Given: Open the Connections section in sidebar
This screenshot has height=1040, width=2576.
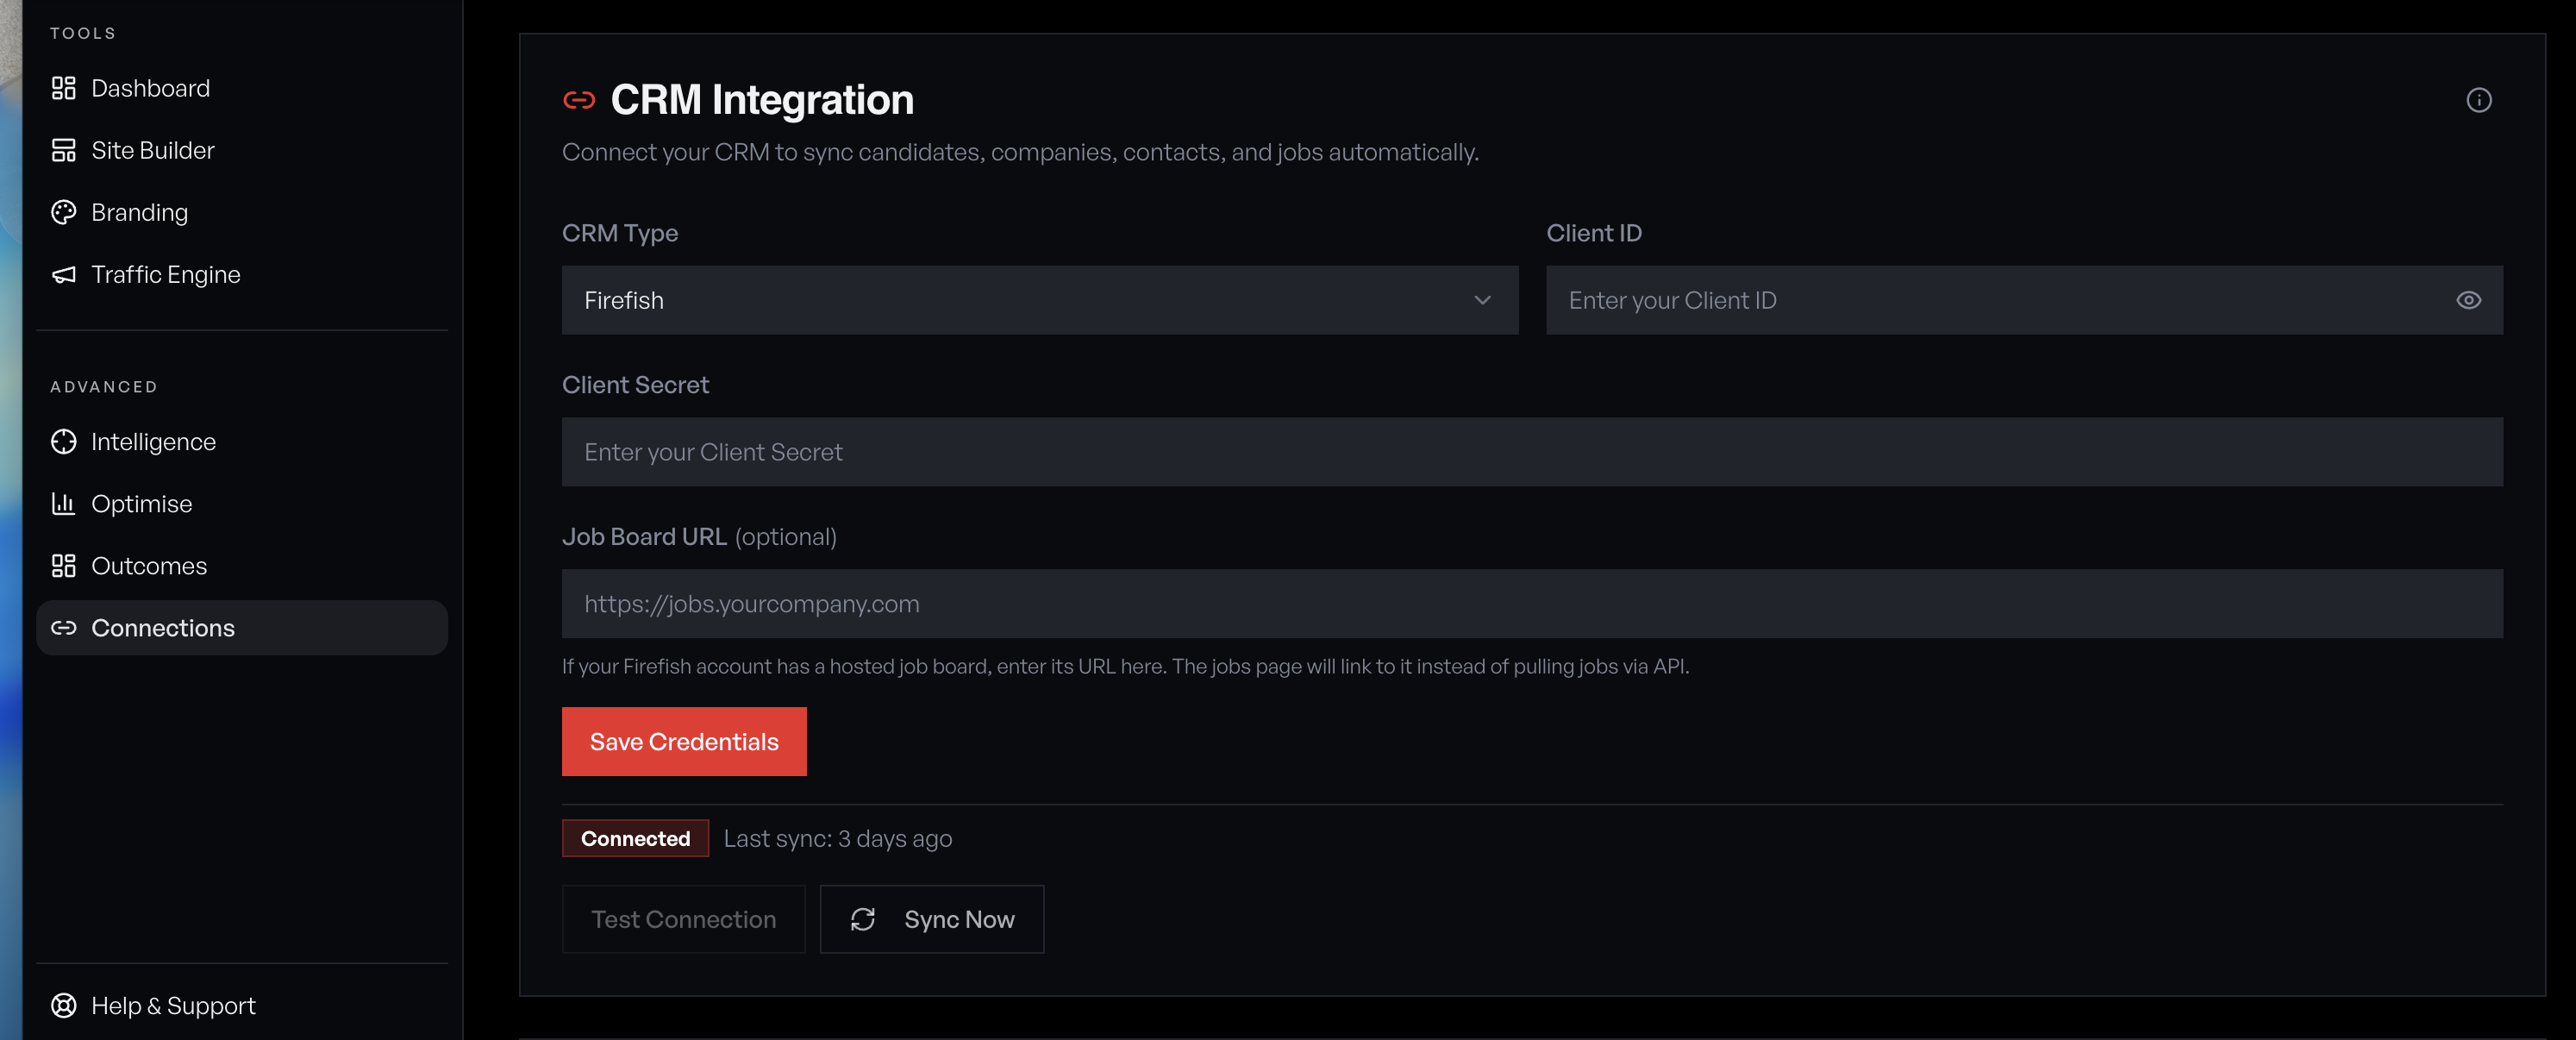Looking at the screenshot, I should point(163,628).
